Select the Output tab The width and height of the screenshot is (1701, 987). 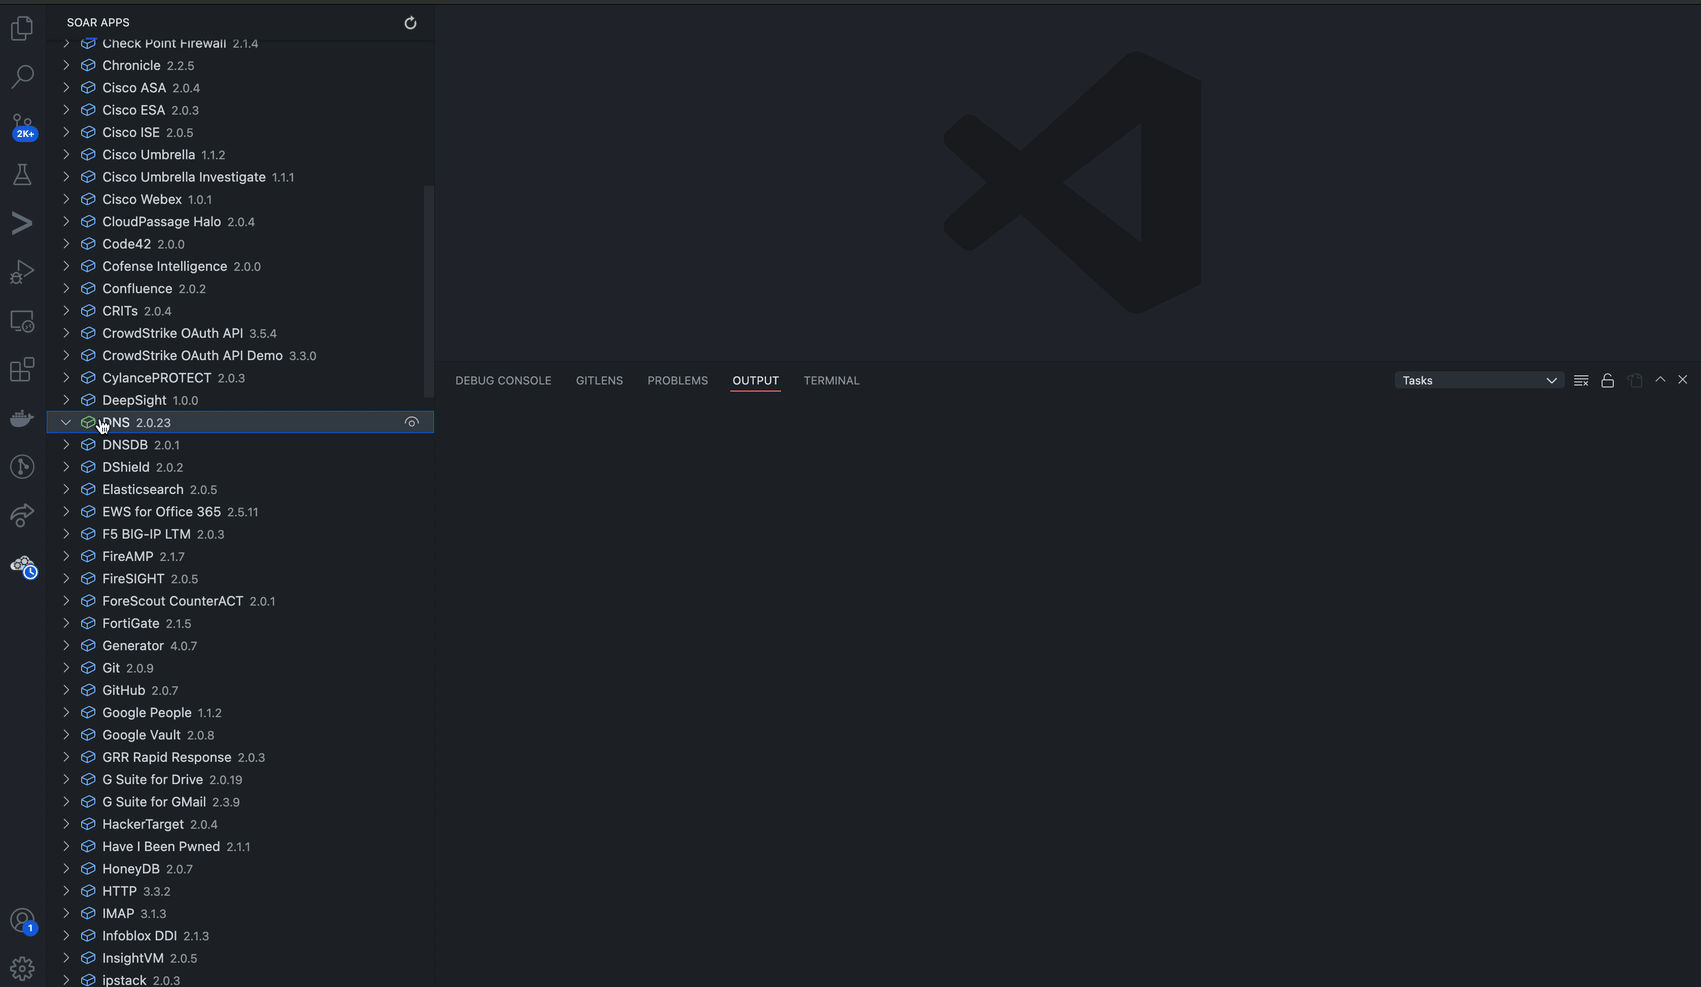point(755,380)
